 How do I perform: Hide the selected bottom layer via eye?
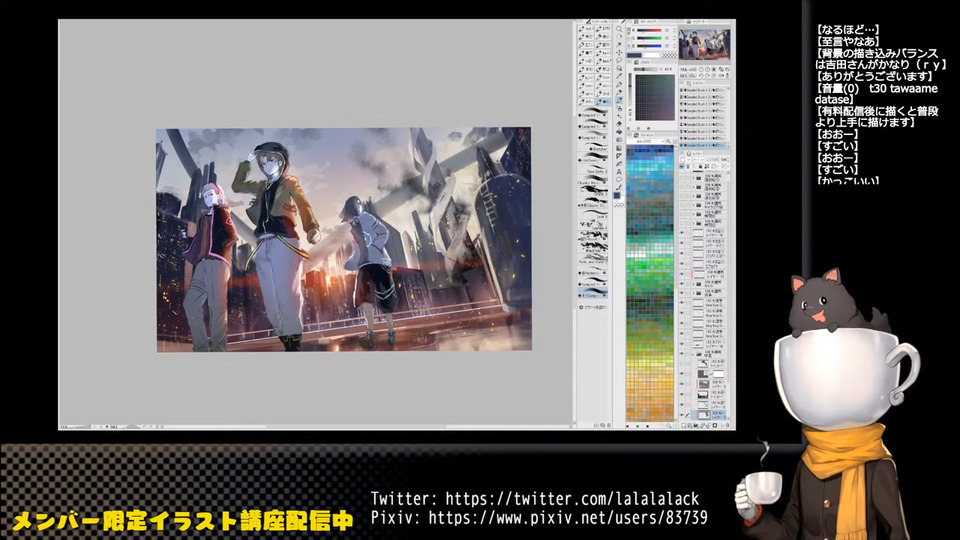pos(681,415)
